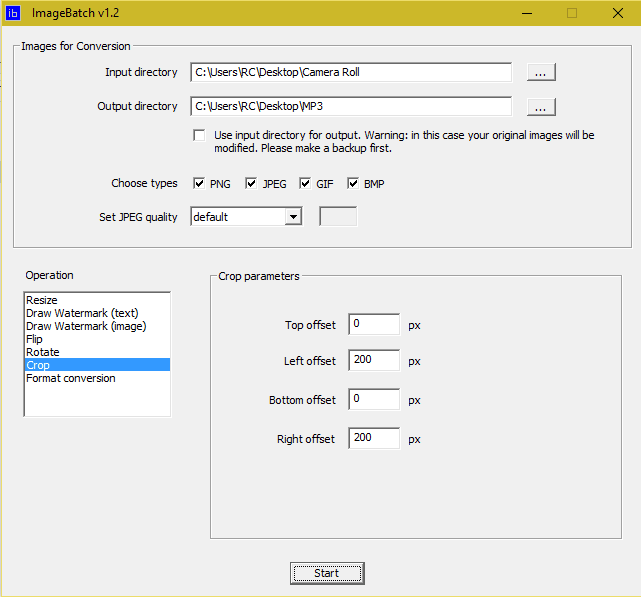Click the custom JPEG quality value box
Viewport: 641px width, 597px height.
338,216
